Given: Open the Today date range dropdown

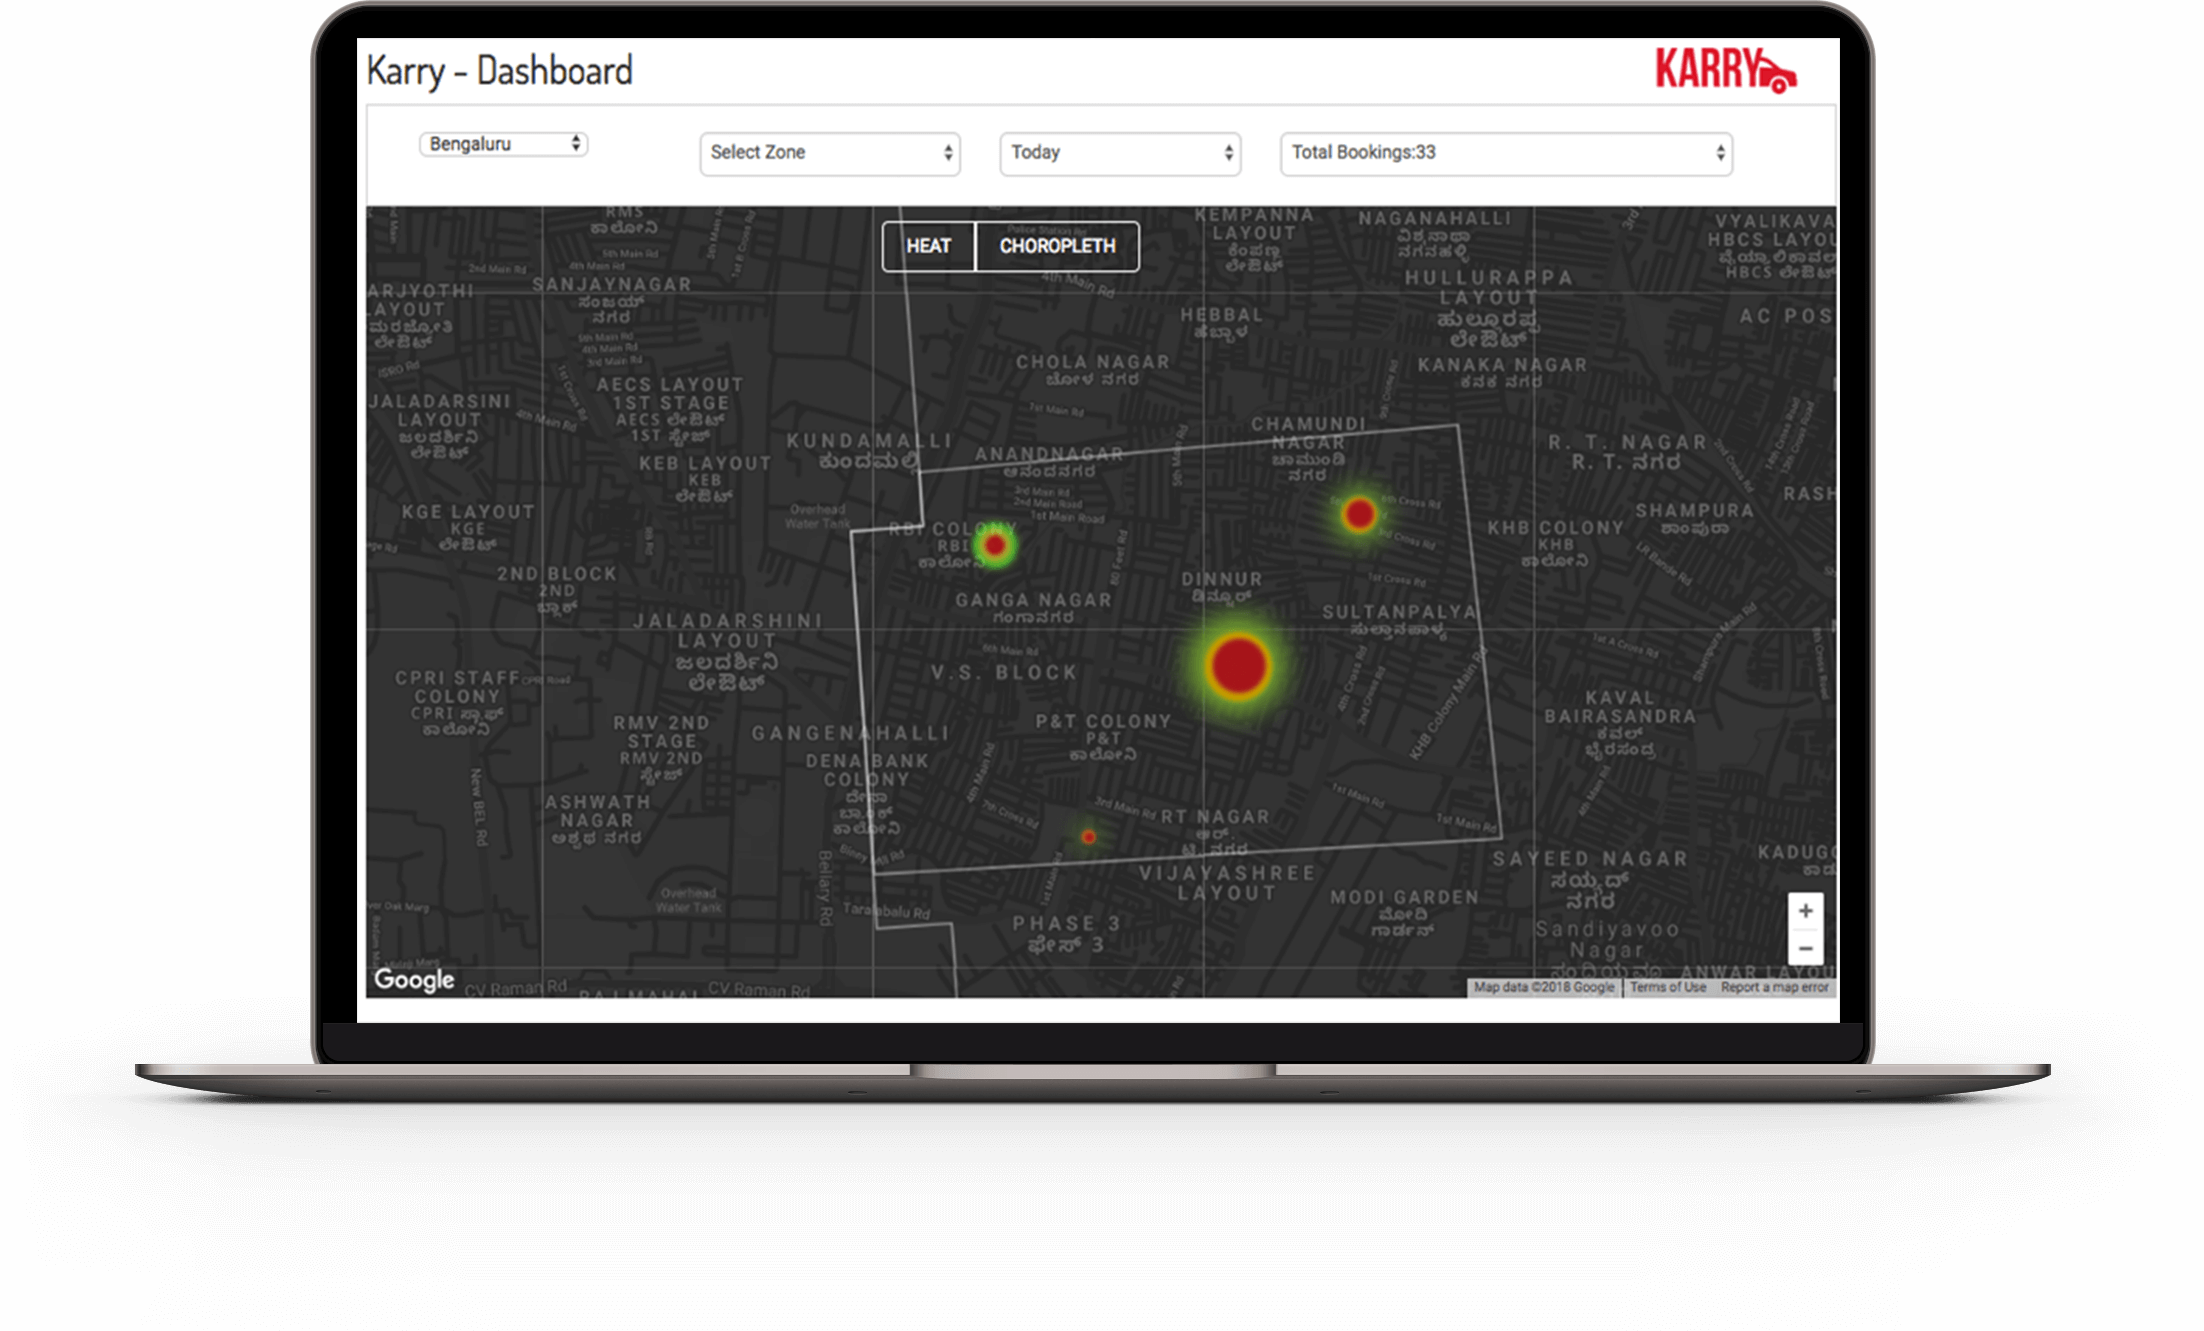Looking at the screenshot, I should (x=1120, y=153).
